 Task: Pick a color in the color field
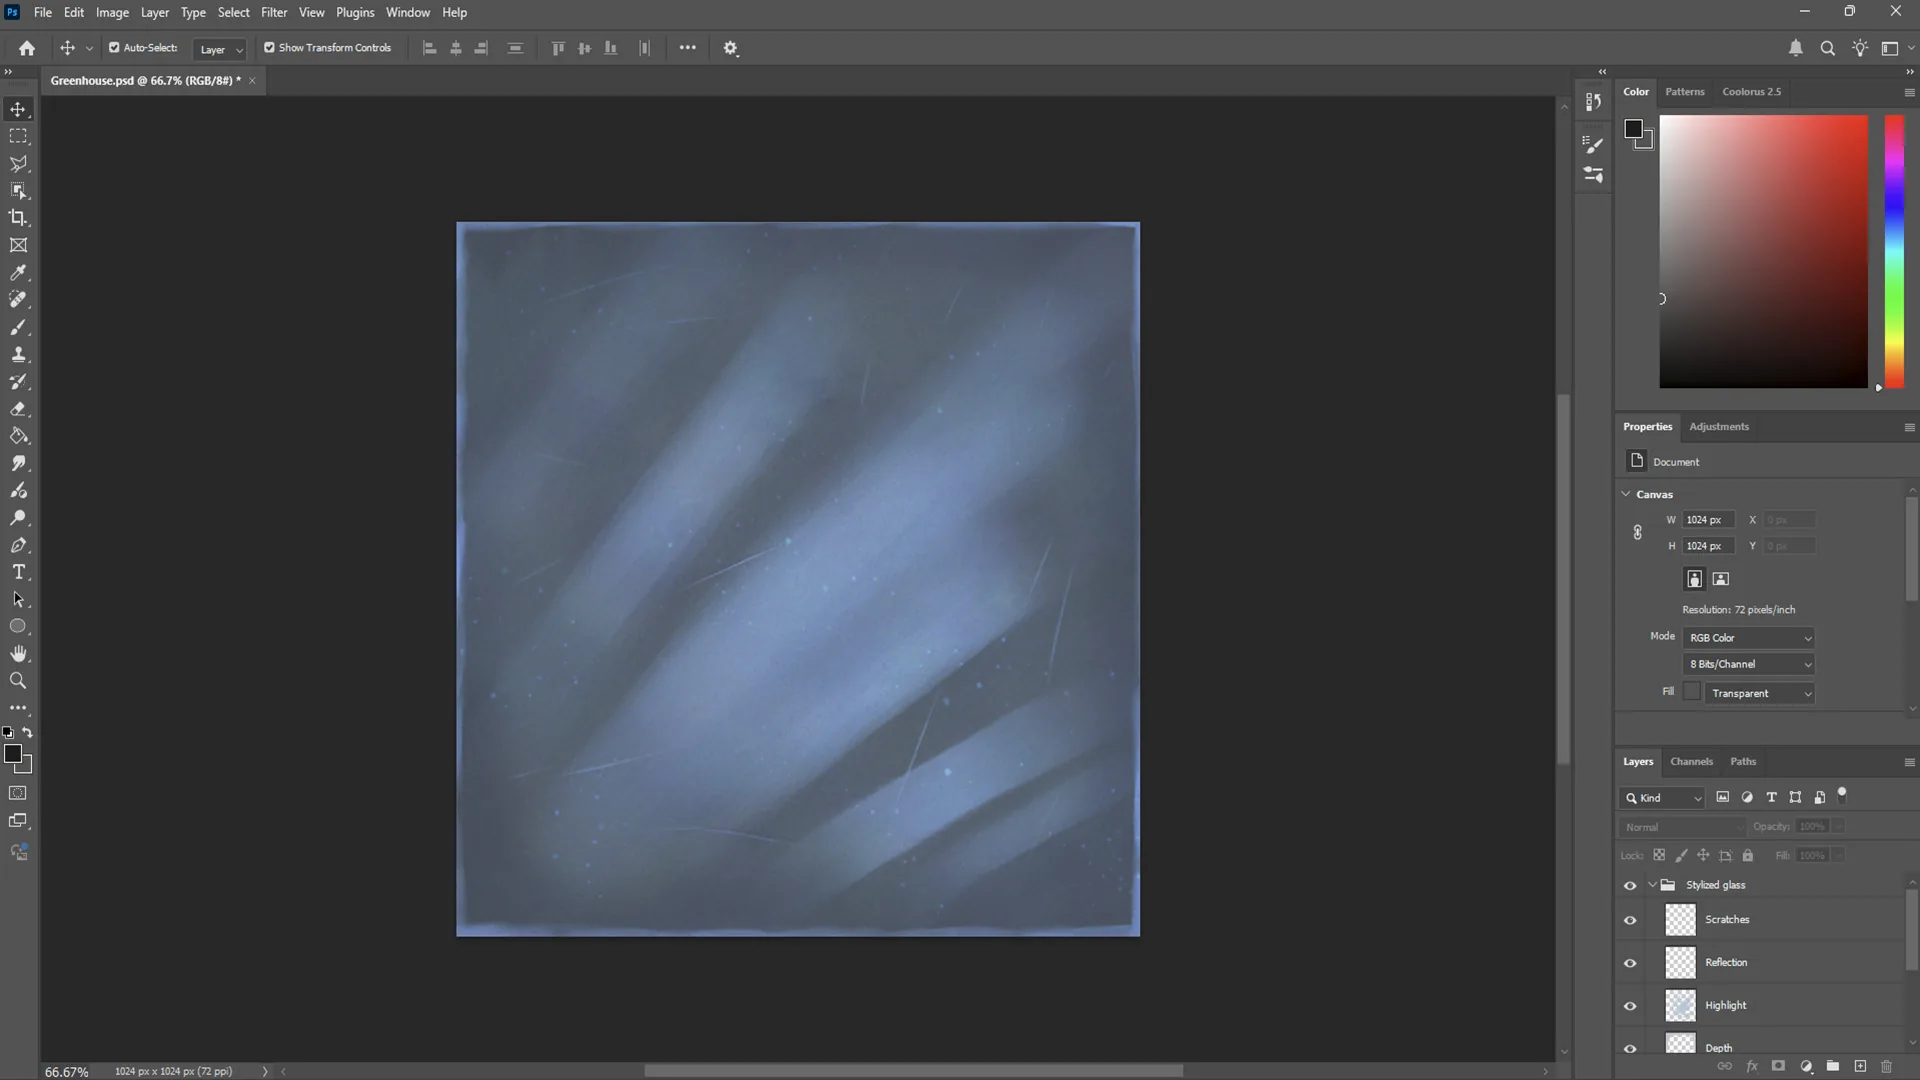(x=1764, y=251)
